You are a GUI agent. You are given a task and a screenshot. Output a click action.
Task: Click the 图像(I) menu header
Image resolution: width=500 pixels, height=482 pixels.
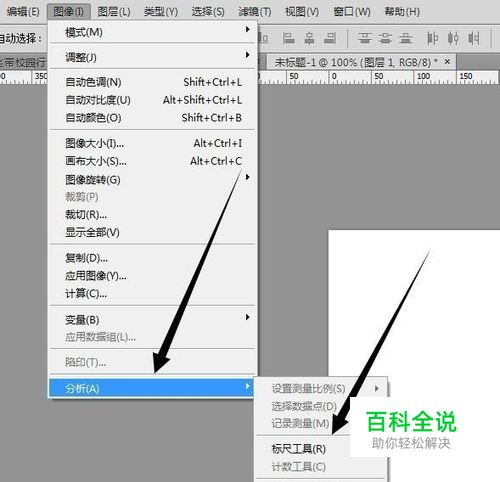[x=69, y=12]
